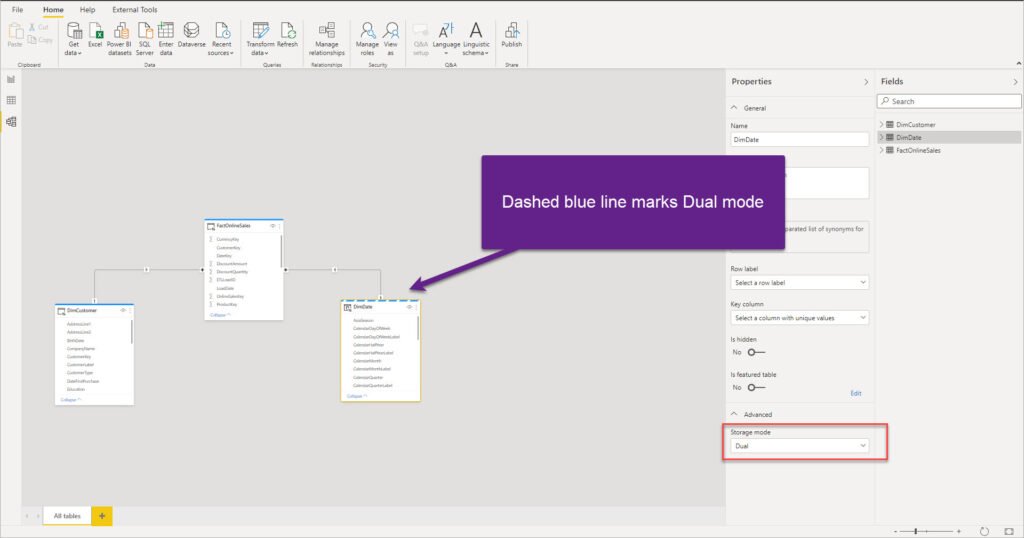Toggle the Is featured table switch
The width and height of the screenshot is (1024, 538).
756,387
